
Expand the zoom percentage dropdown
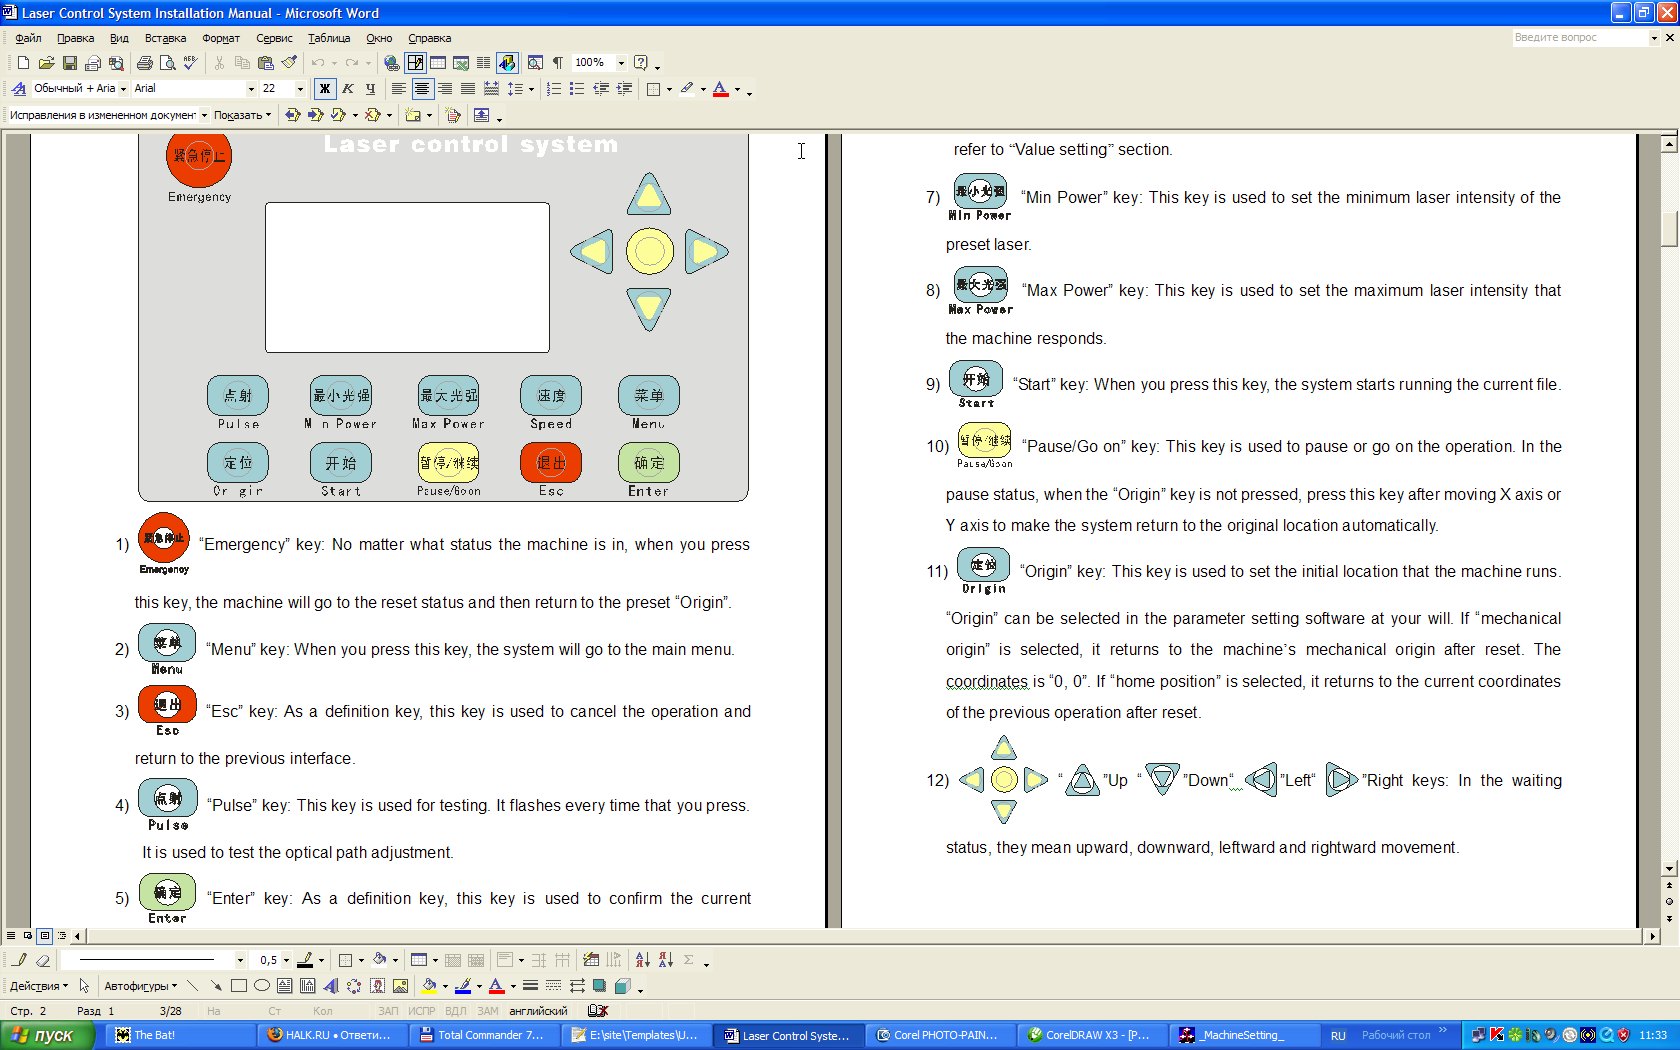pos(621,63)
